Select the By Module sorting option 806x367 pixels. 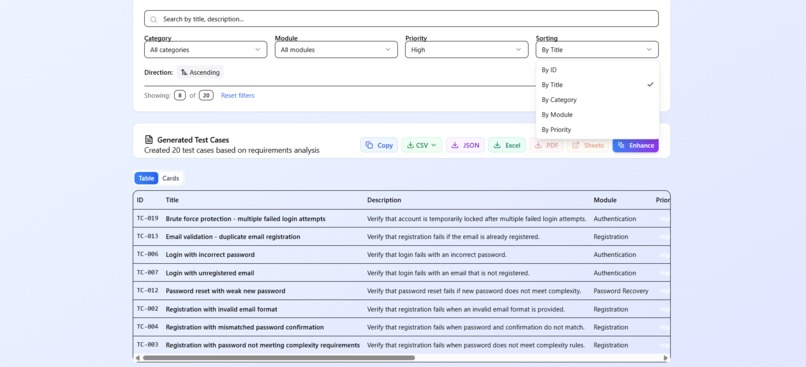pyautogui.click(x=597, y=115)
